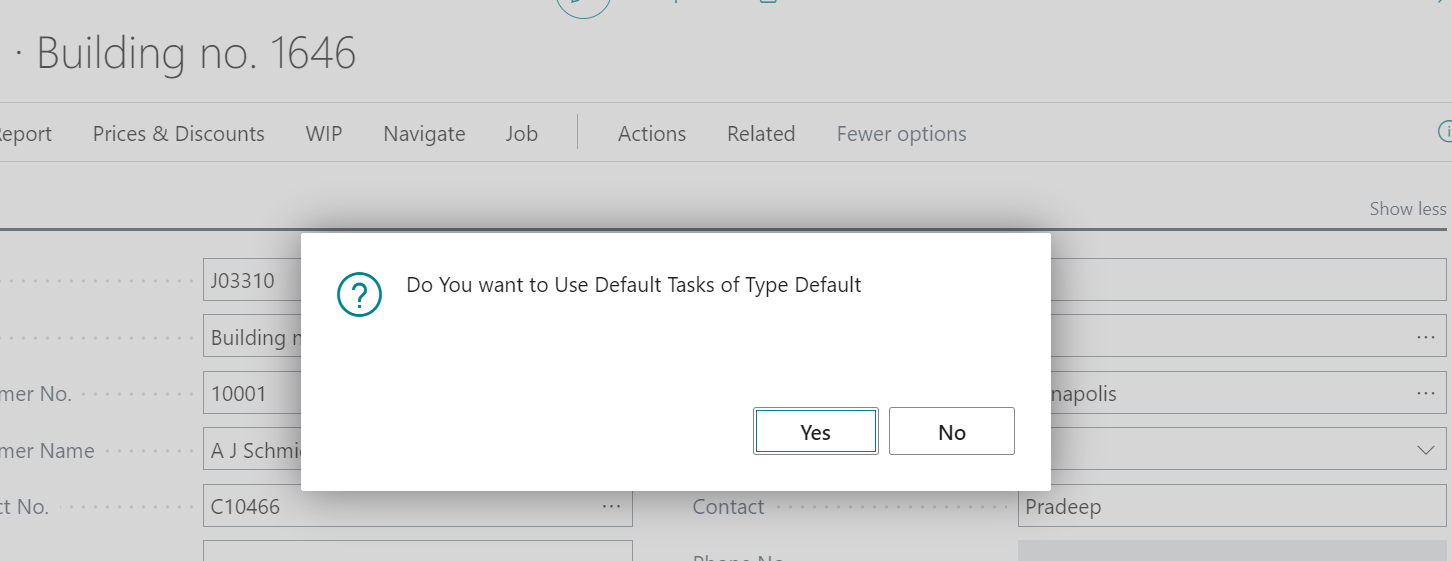1452x561 pixels.
Task: Open the Report menu
Action: (x=26, y=134)
